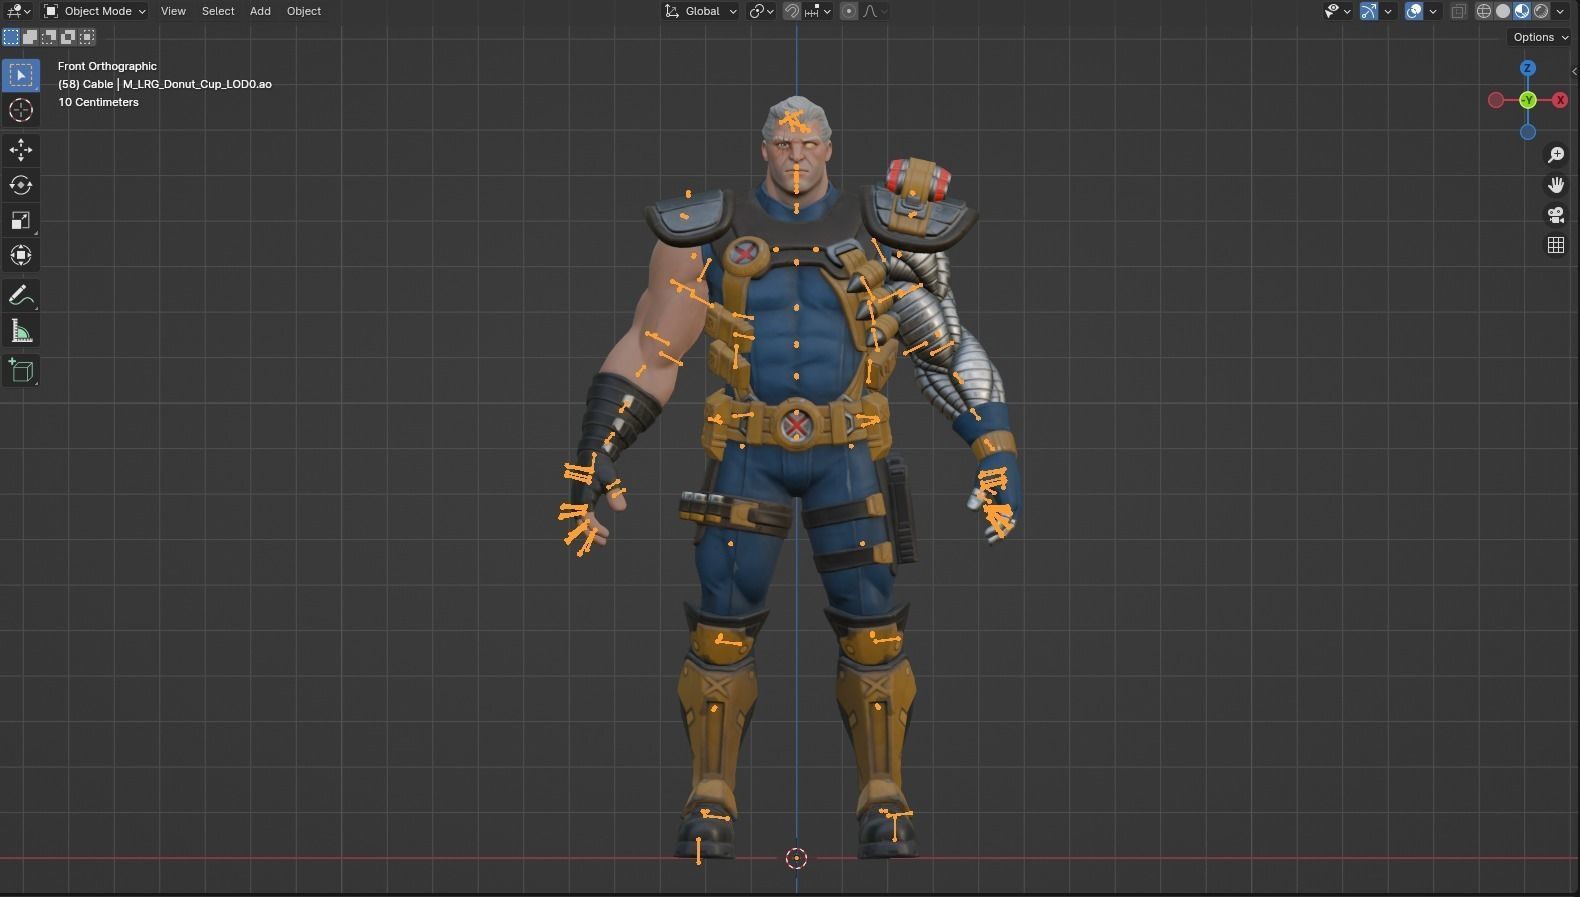
Task: Open the View menu
Action: click(x=173, y=11)
